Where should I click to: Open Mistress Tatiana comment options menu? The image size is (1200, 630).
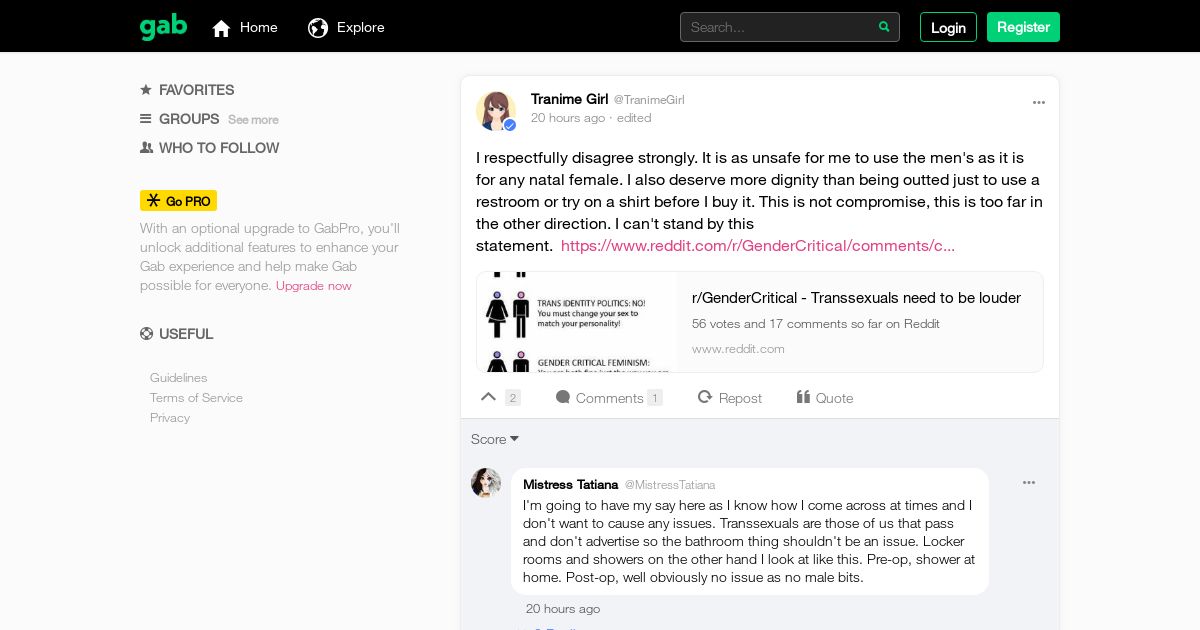(x=1029, y=483)
